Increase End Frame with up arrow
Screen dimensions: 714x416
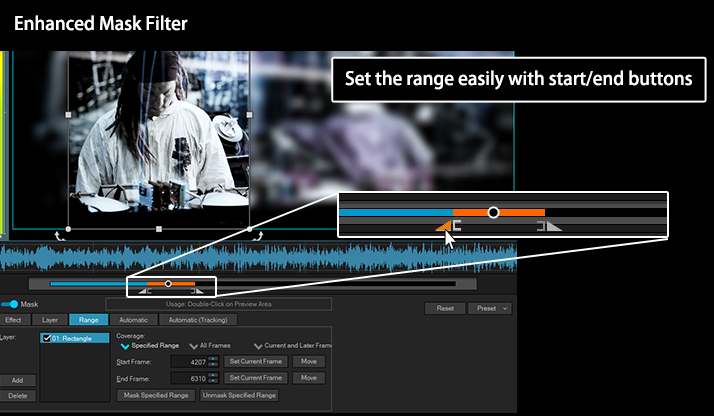coord(213,375)
